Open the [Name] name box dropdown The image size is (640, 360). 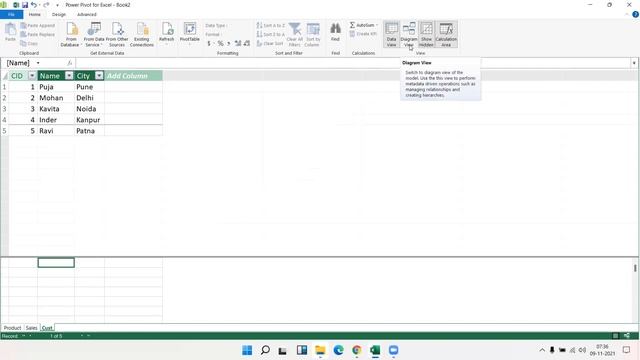38,63
